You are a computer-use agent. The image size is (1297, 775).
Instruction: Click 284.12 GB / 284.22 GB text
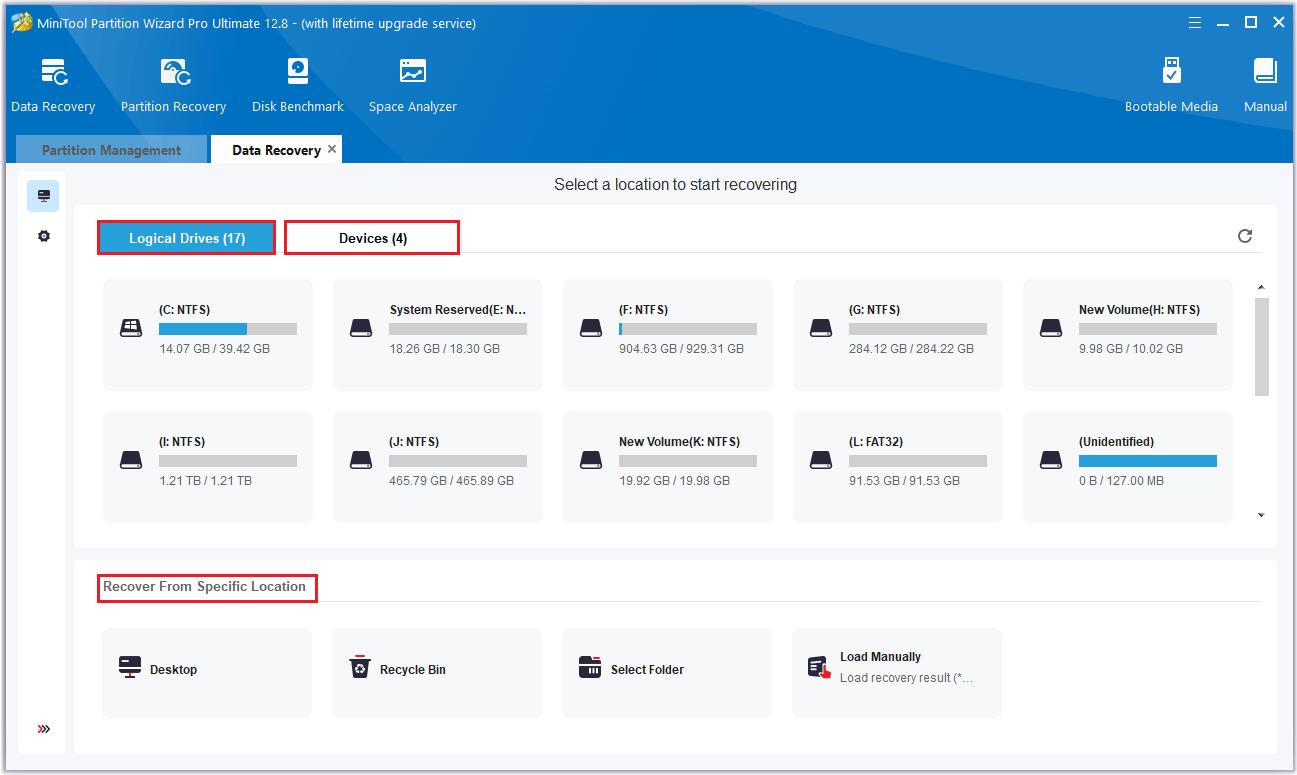tap(911, 349)
